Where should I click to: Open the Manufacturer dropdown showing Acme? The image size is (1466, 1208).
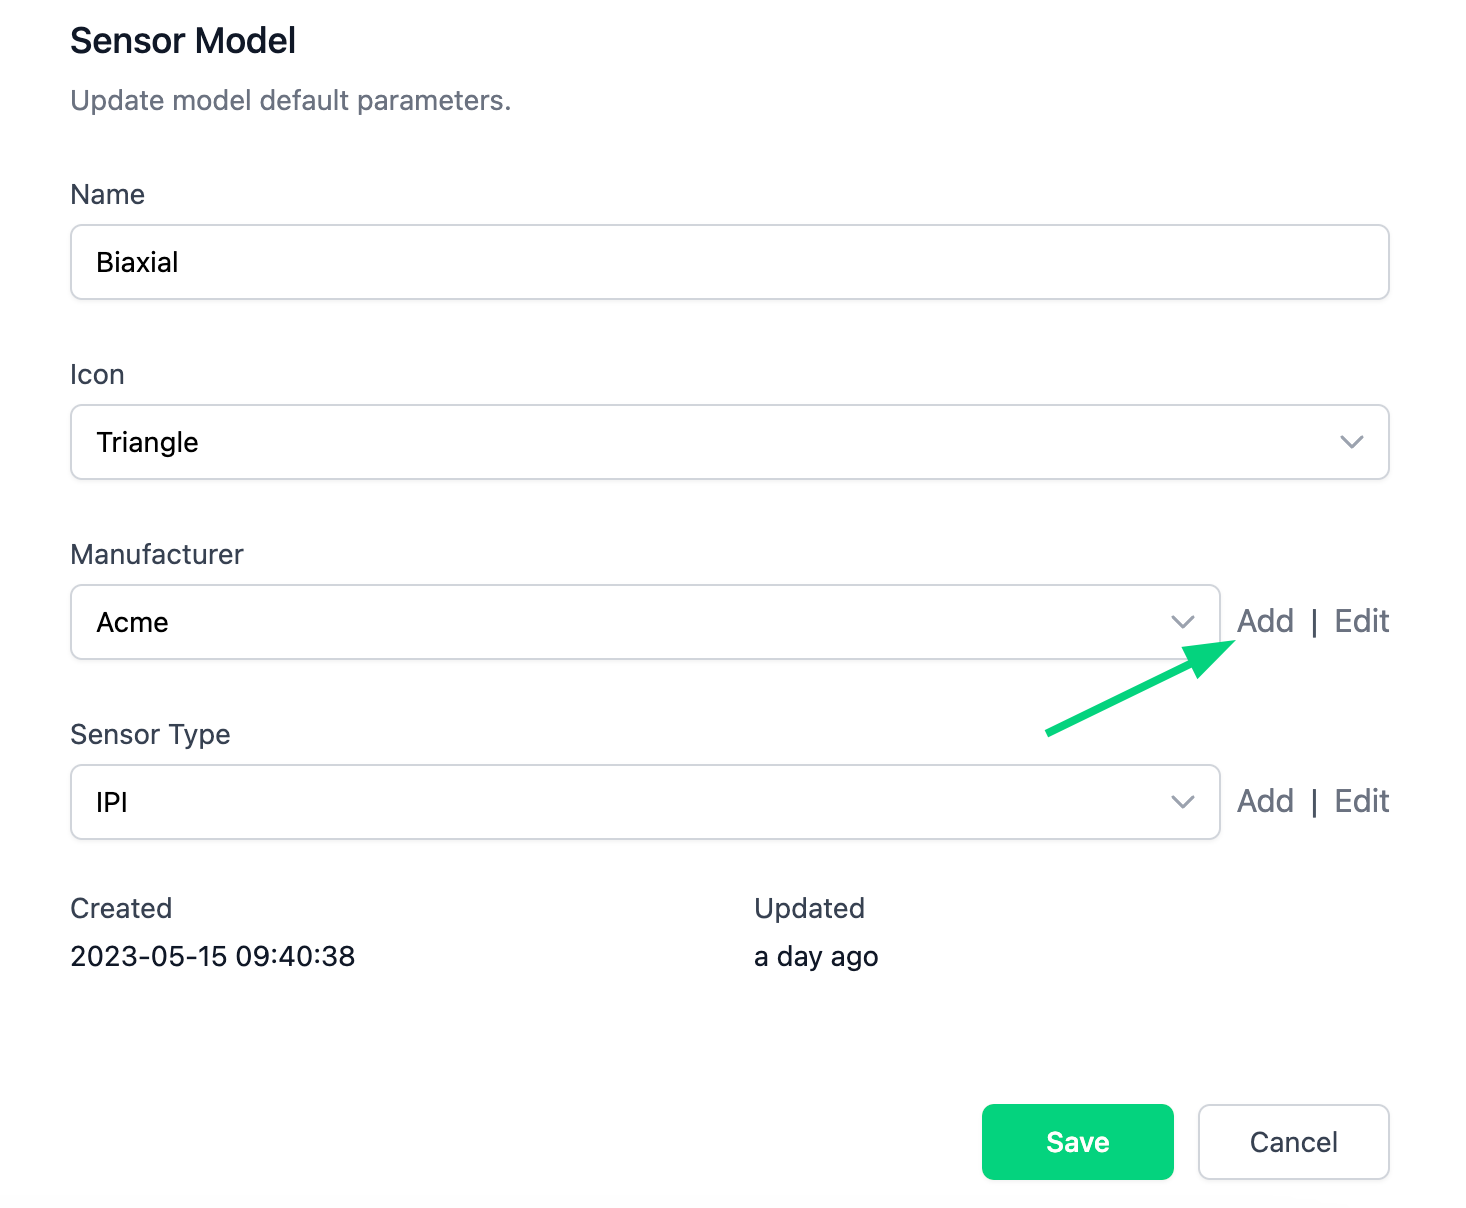(620, 622)
